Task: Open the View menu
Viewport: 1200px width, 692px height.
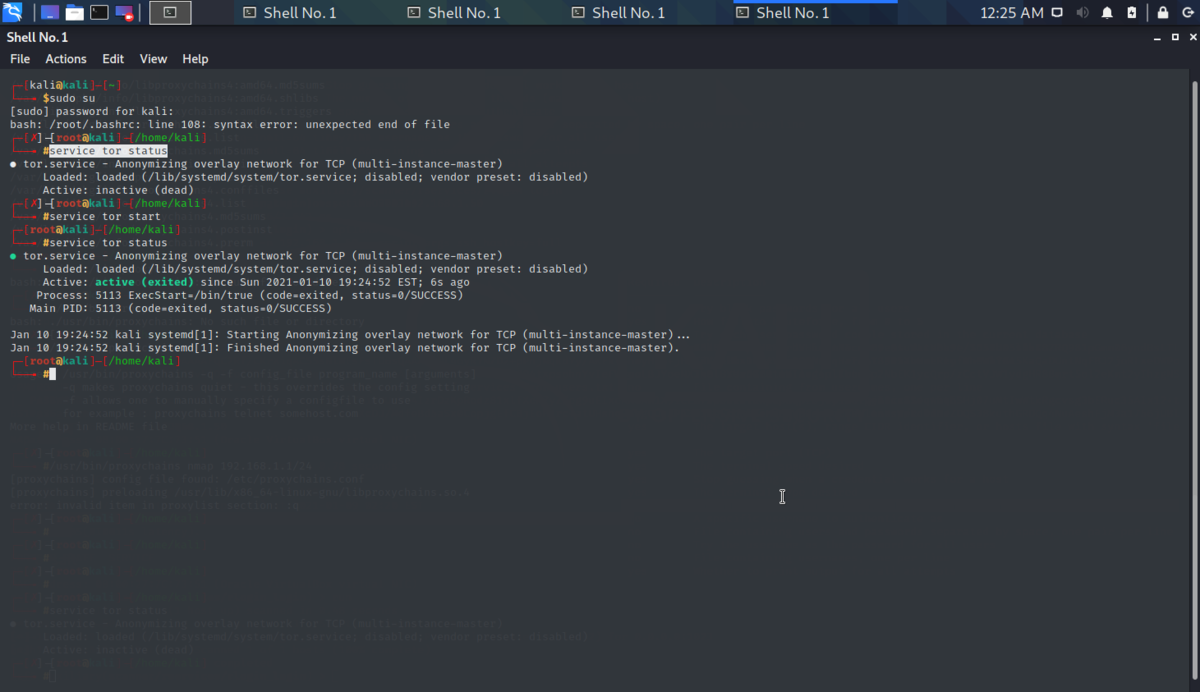Action: [153, 59]
